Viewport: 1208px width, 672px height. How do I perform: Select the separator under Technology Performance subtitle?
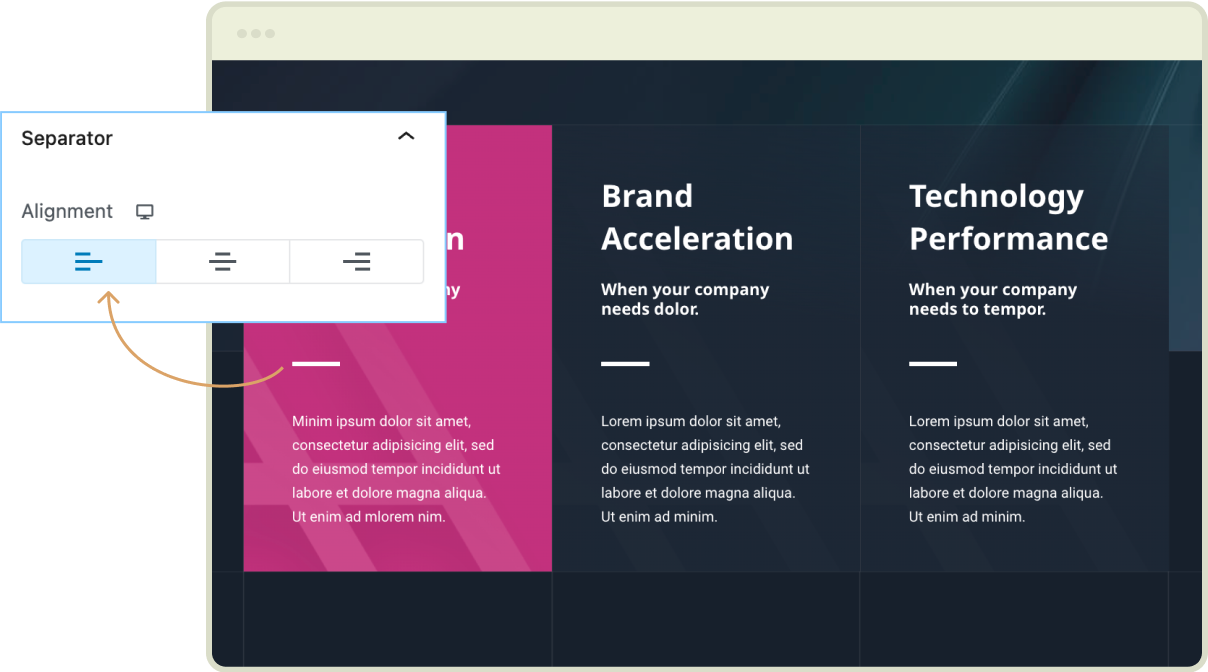[933, 364]
